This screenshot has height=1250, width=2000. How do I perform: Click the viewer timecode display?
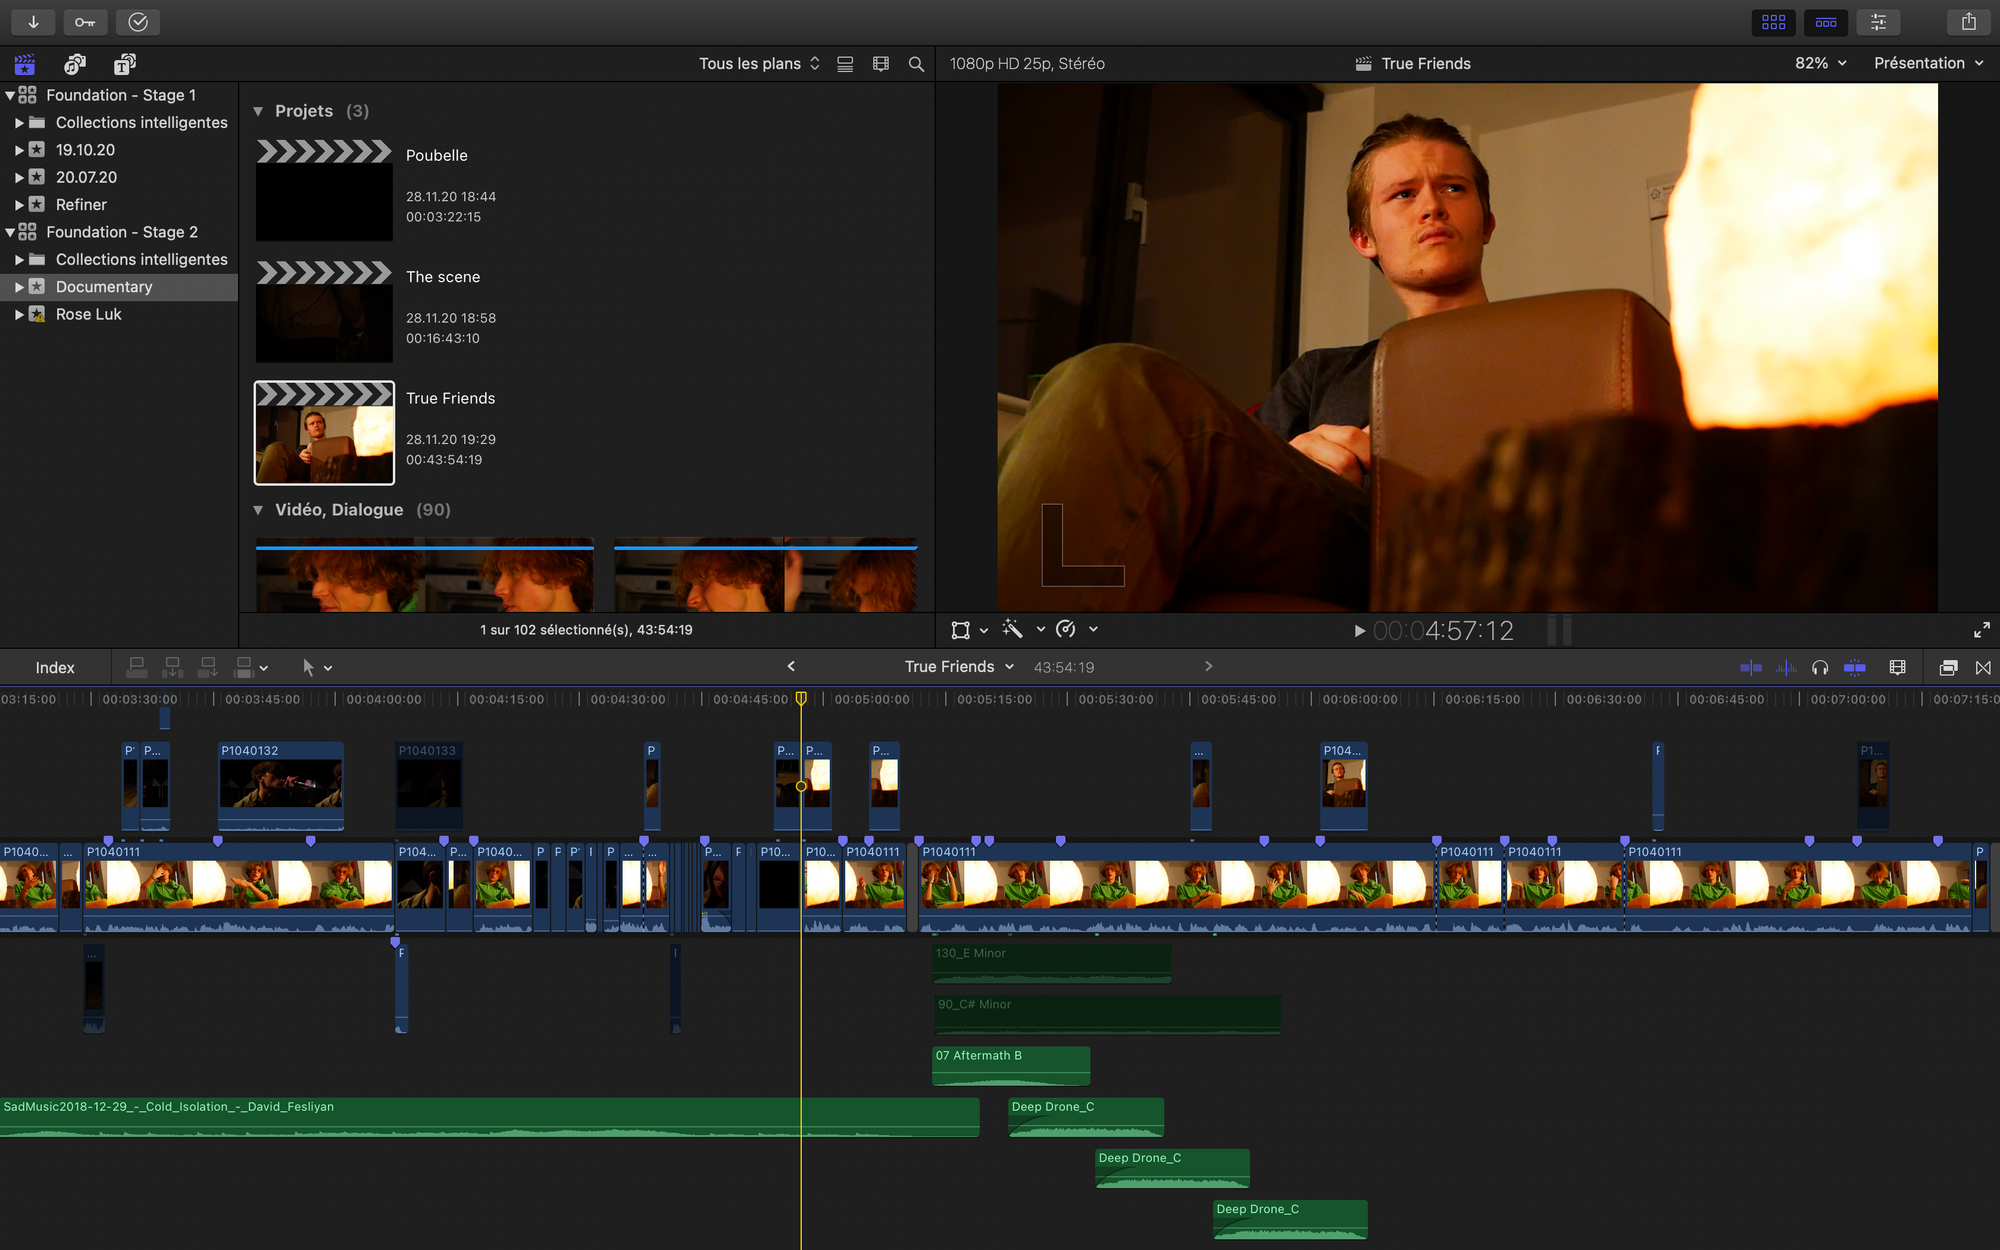(1443, 631)
